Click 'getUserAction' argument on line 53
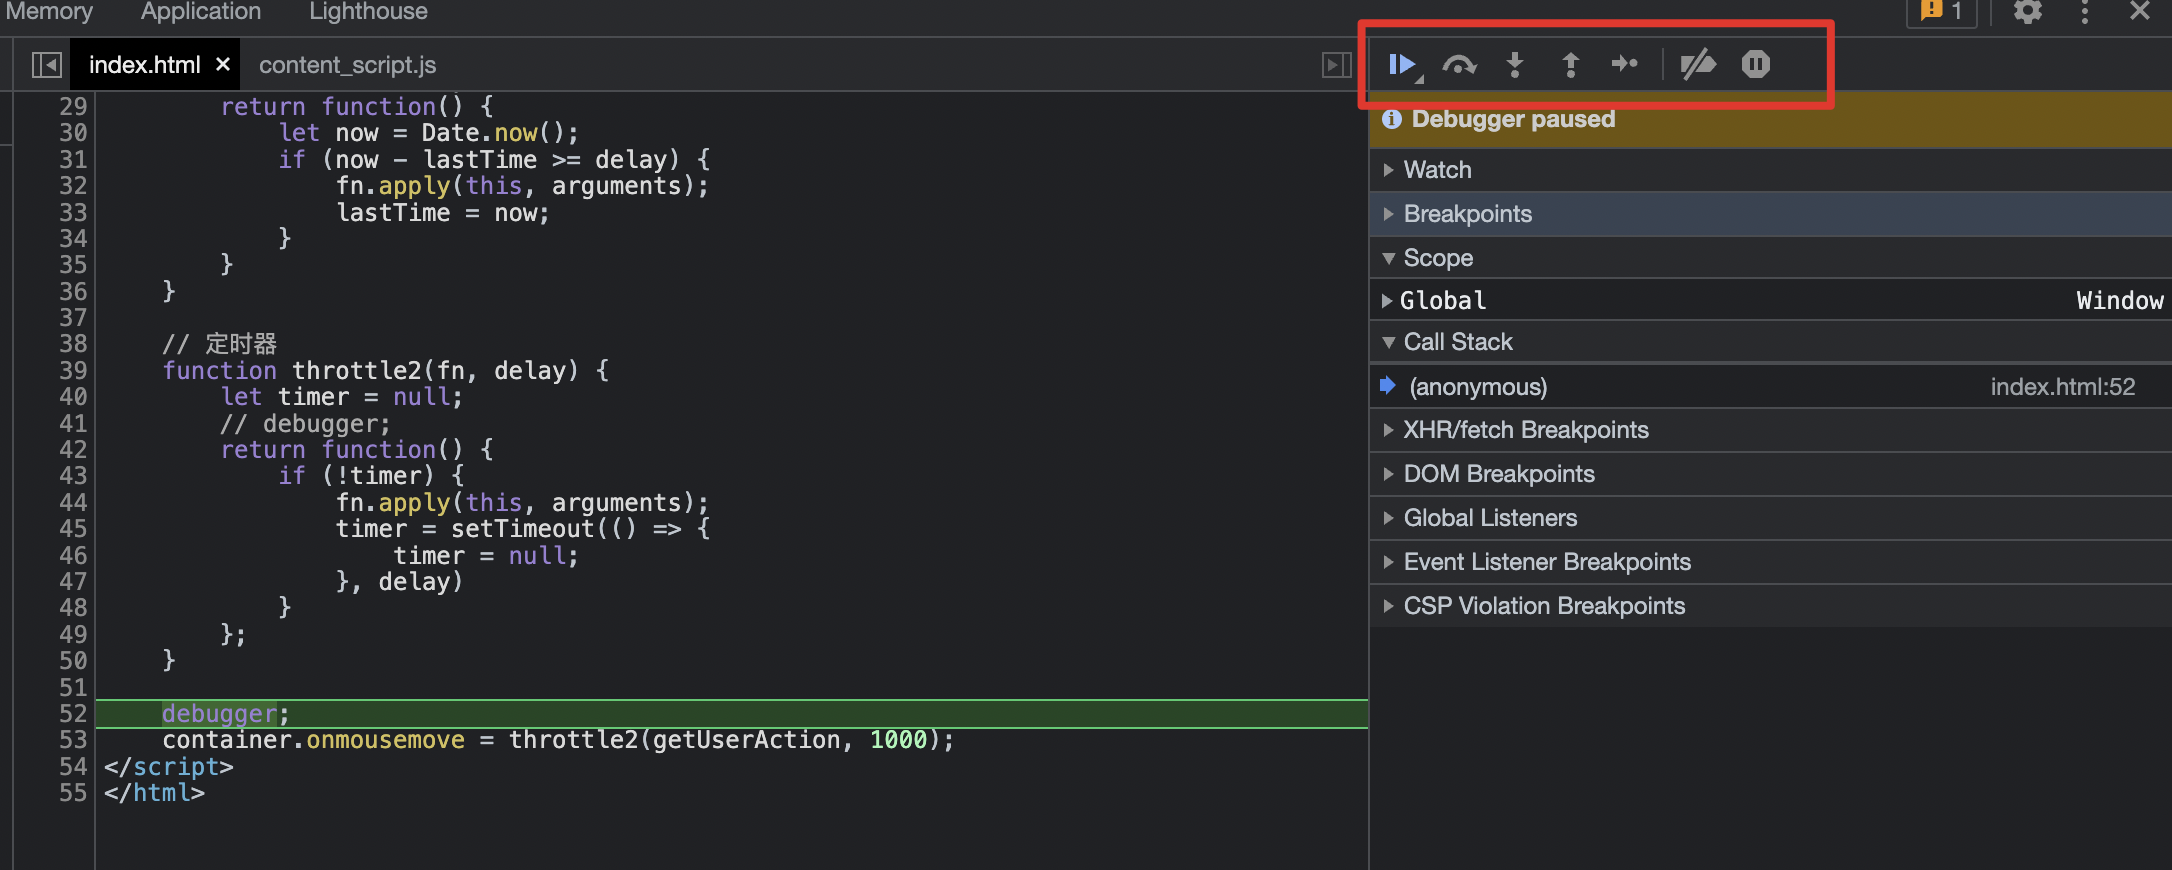Image resolution: width=2172 pixels, height=870 pixels. click(x=746, y=740)
